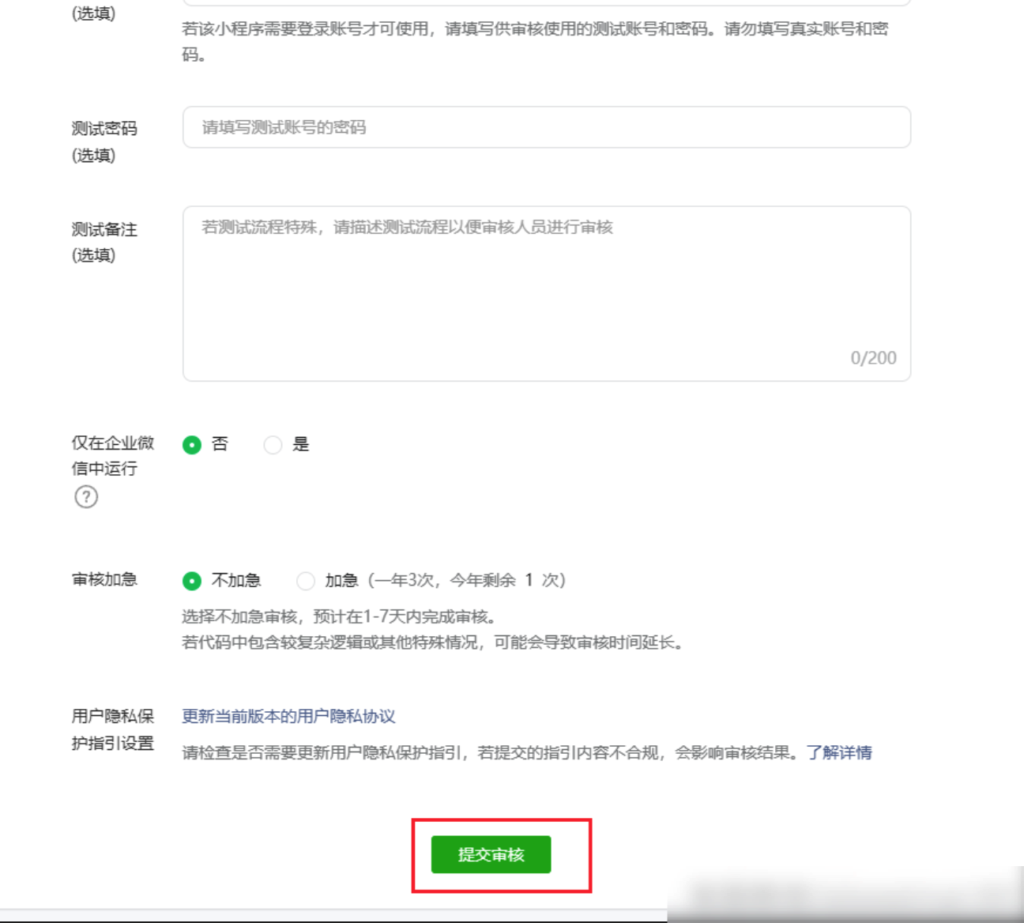Viewport: 1024px width, 923px height.
Task: Select the 是 radio for enterprise WeChat only
Action: coord(273,445)
